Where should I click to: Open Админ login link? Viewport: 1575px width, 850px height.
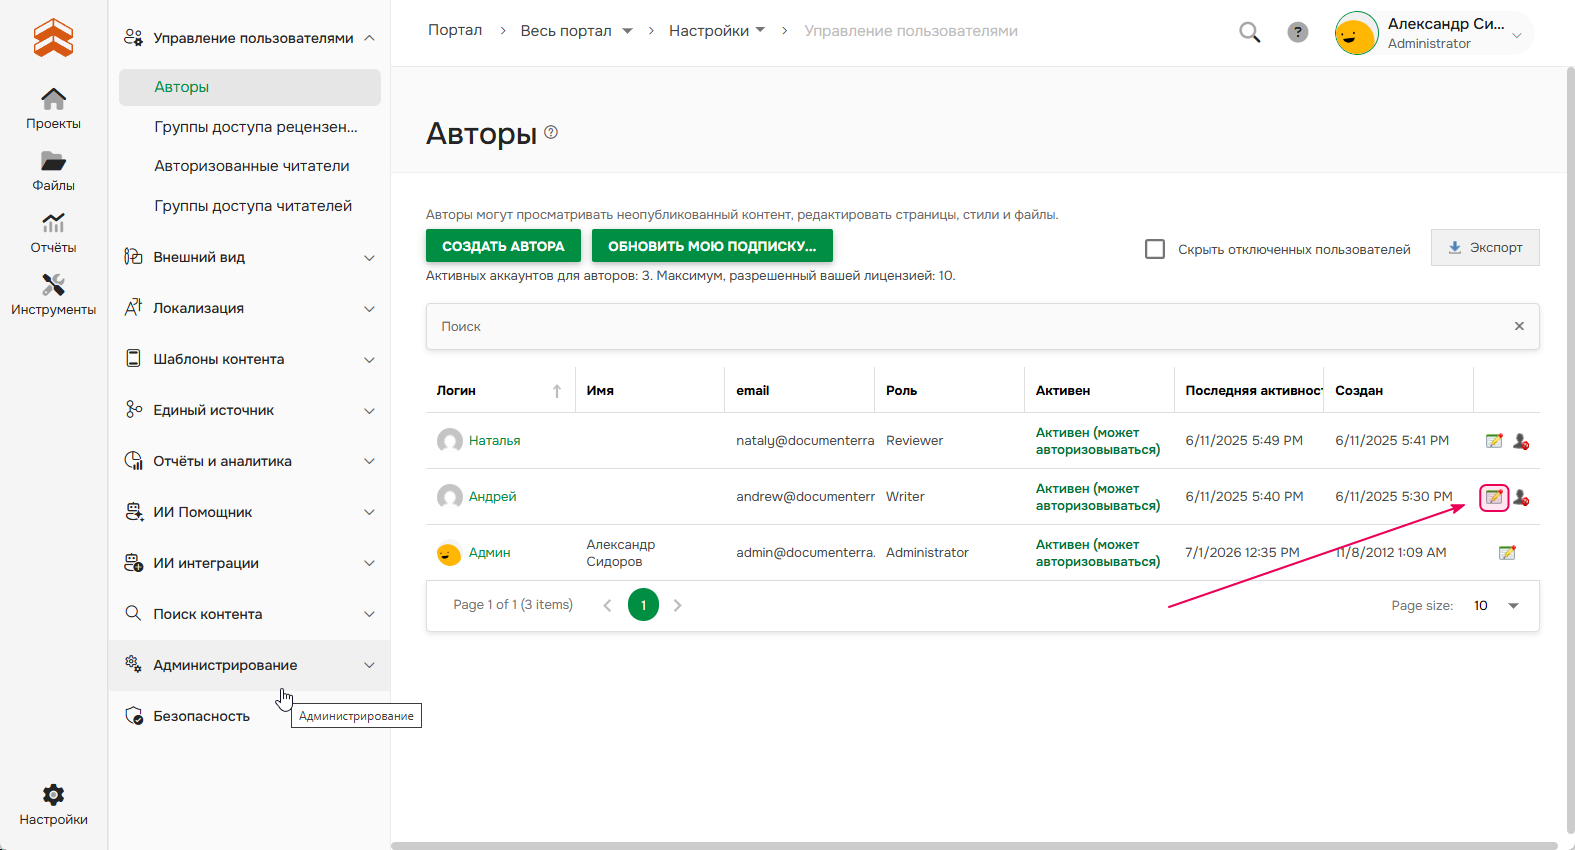[x=489, y=553]
